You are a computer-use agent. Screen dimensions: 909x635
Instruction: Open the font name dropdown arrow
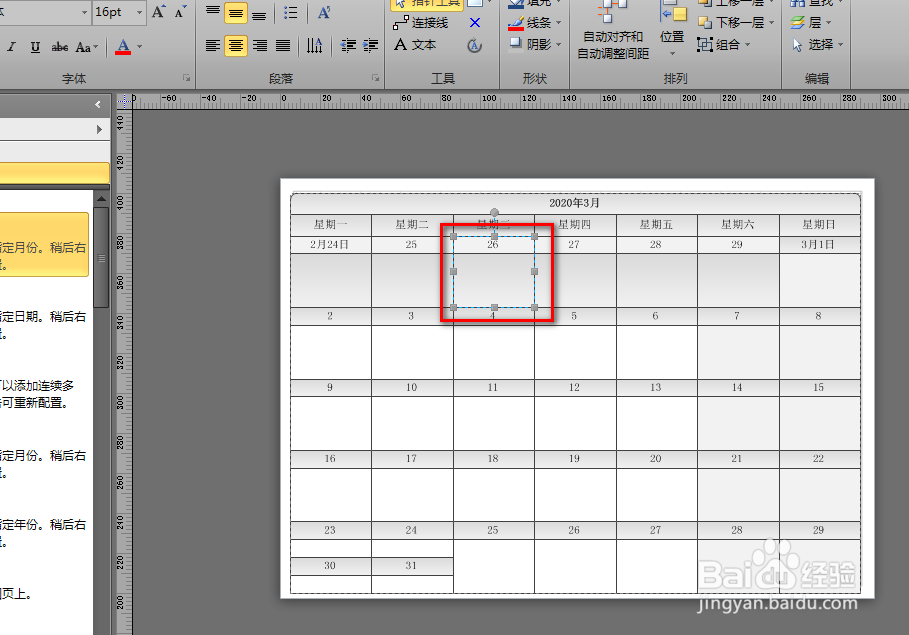[x=84, y=12]
